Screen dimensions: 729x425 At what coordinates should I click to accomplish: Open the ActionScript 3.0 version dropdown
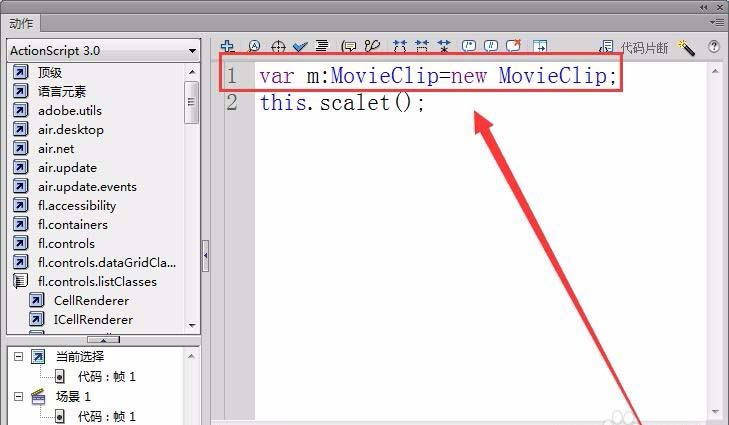103,51
